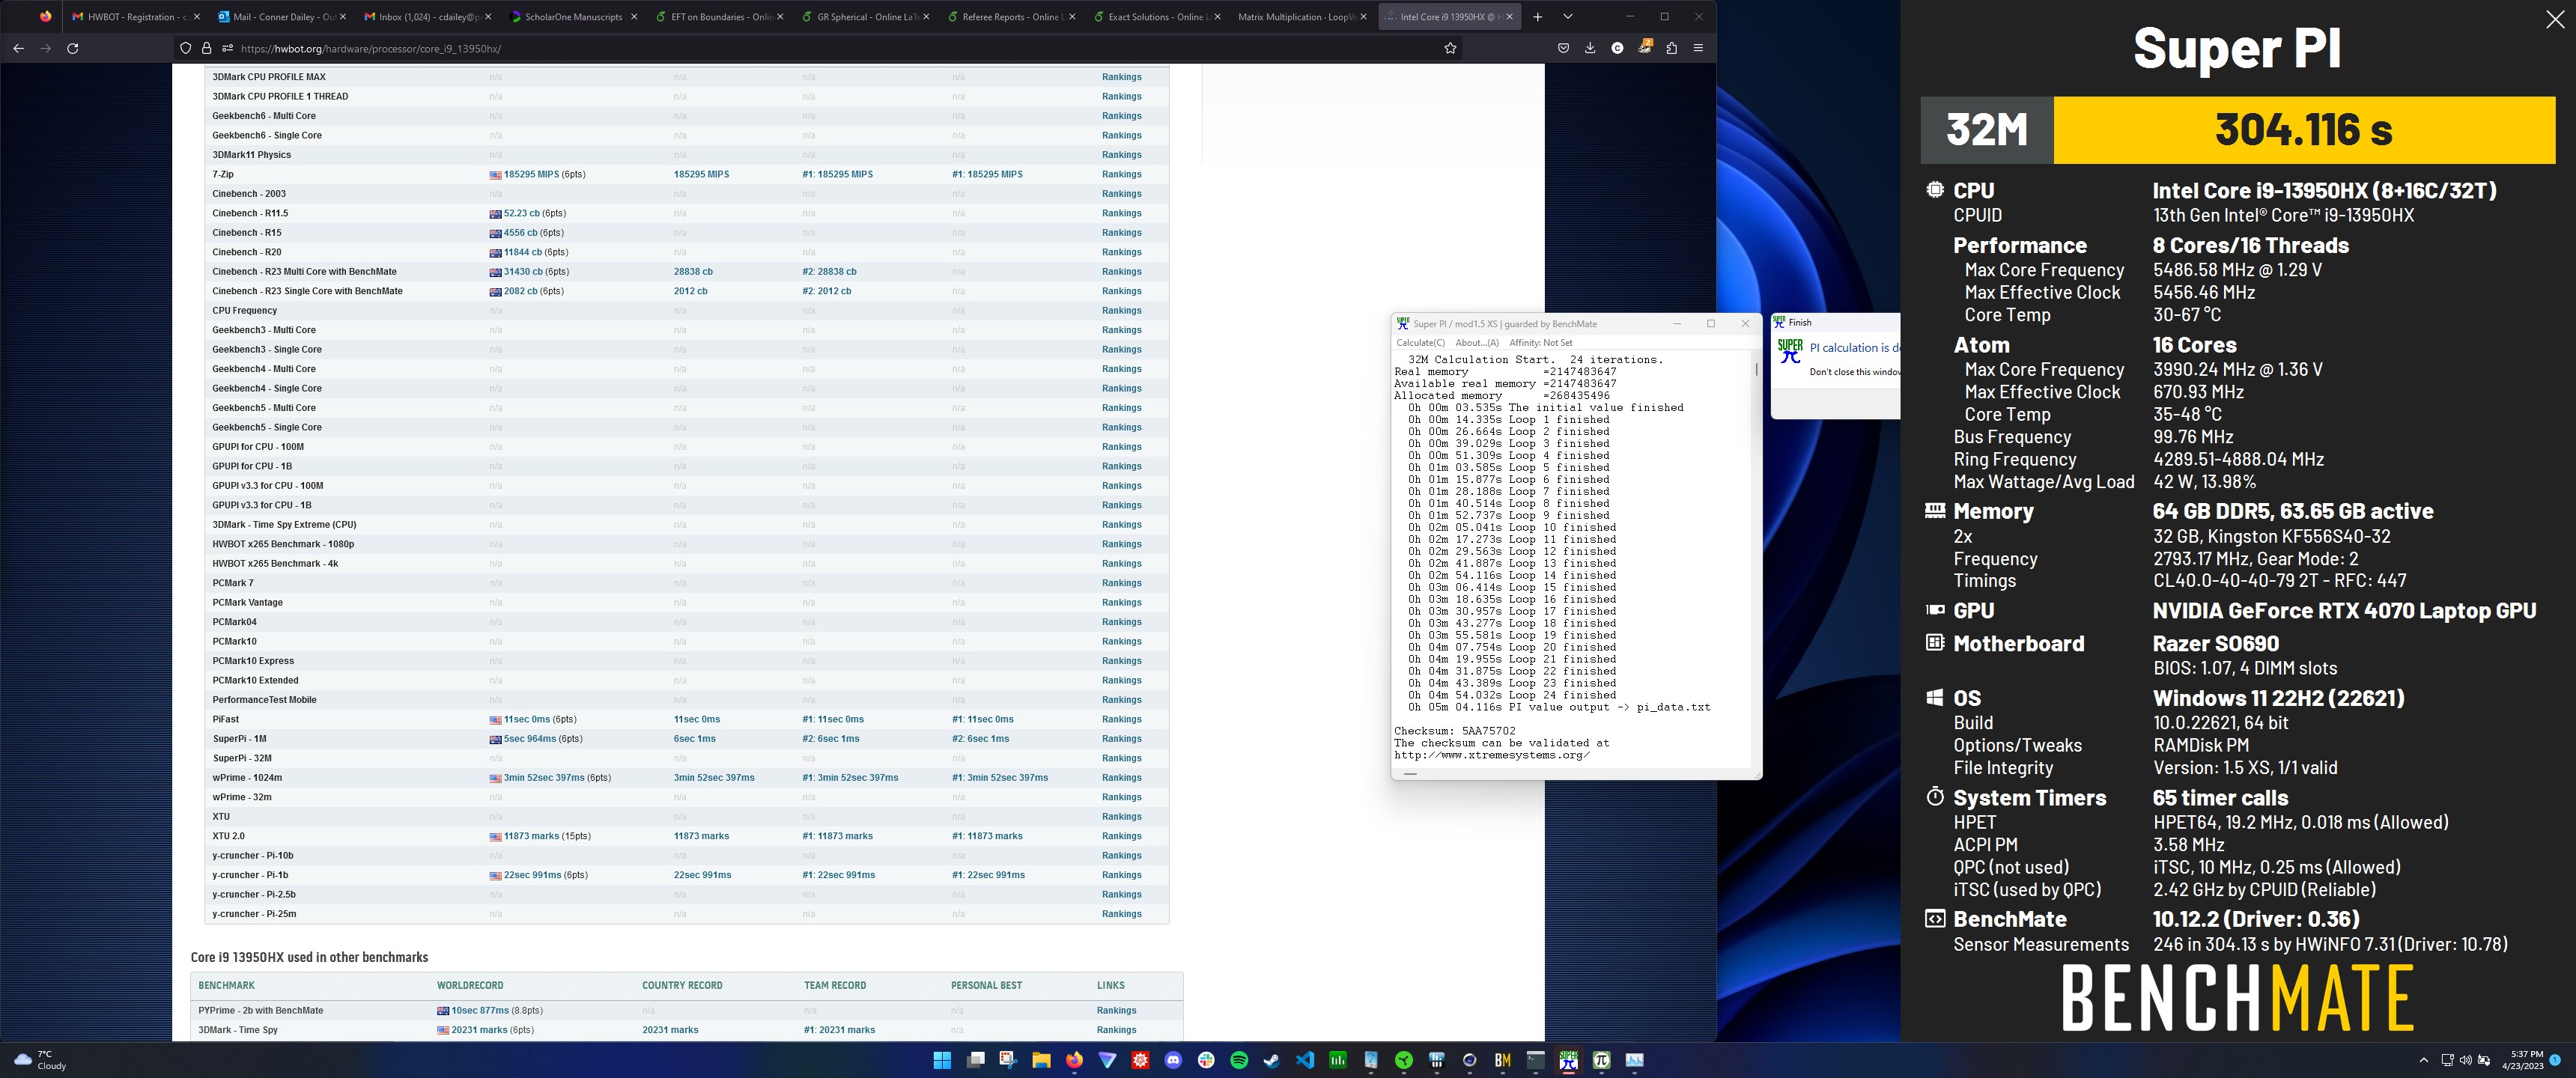Screen dimensions: 2576x1078
Task: Open Firefox hamburger application menu
Action: [1698, 48]
